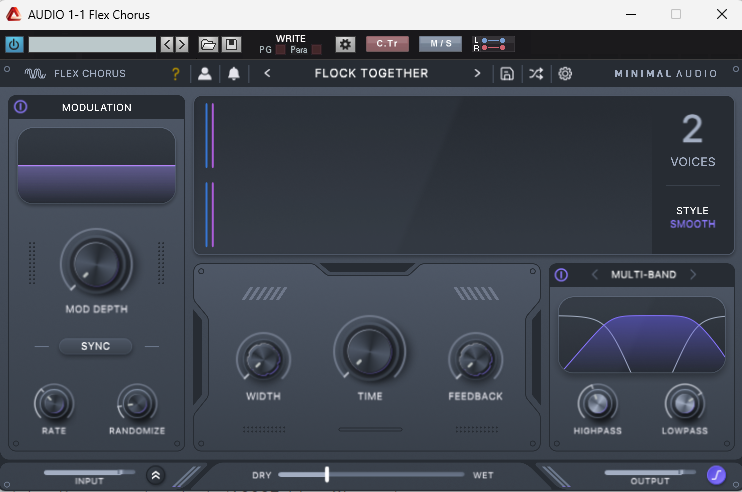Click the LOWPASS knob
742x492 pixels.
click(x=685, y=404)
